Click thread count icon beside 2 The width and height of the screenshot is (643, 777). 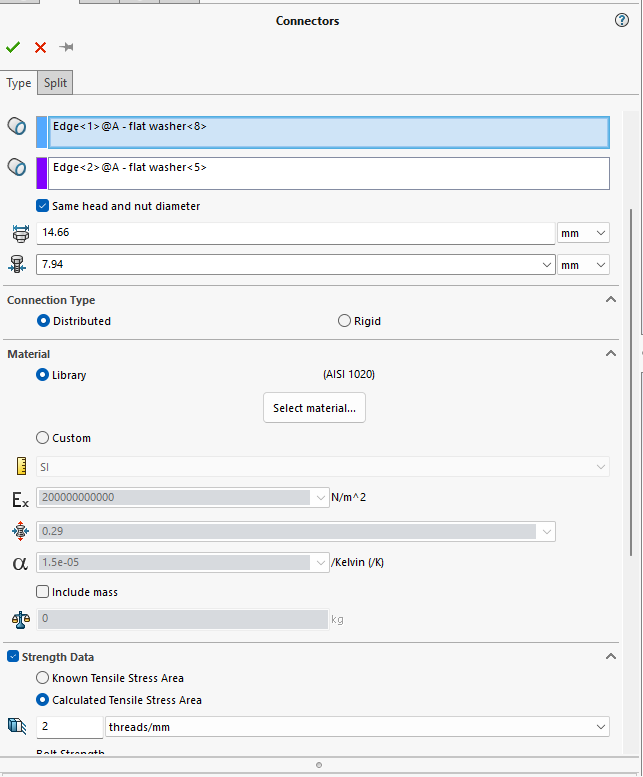(x=17, y=726)
